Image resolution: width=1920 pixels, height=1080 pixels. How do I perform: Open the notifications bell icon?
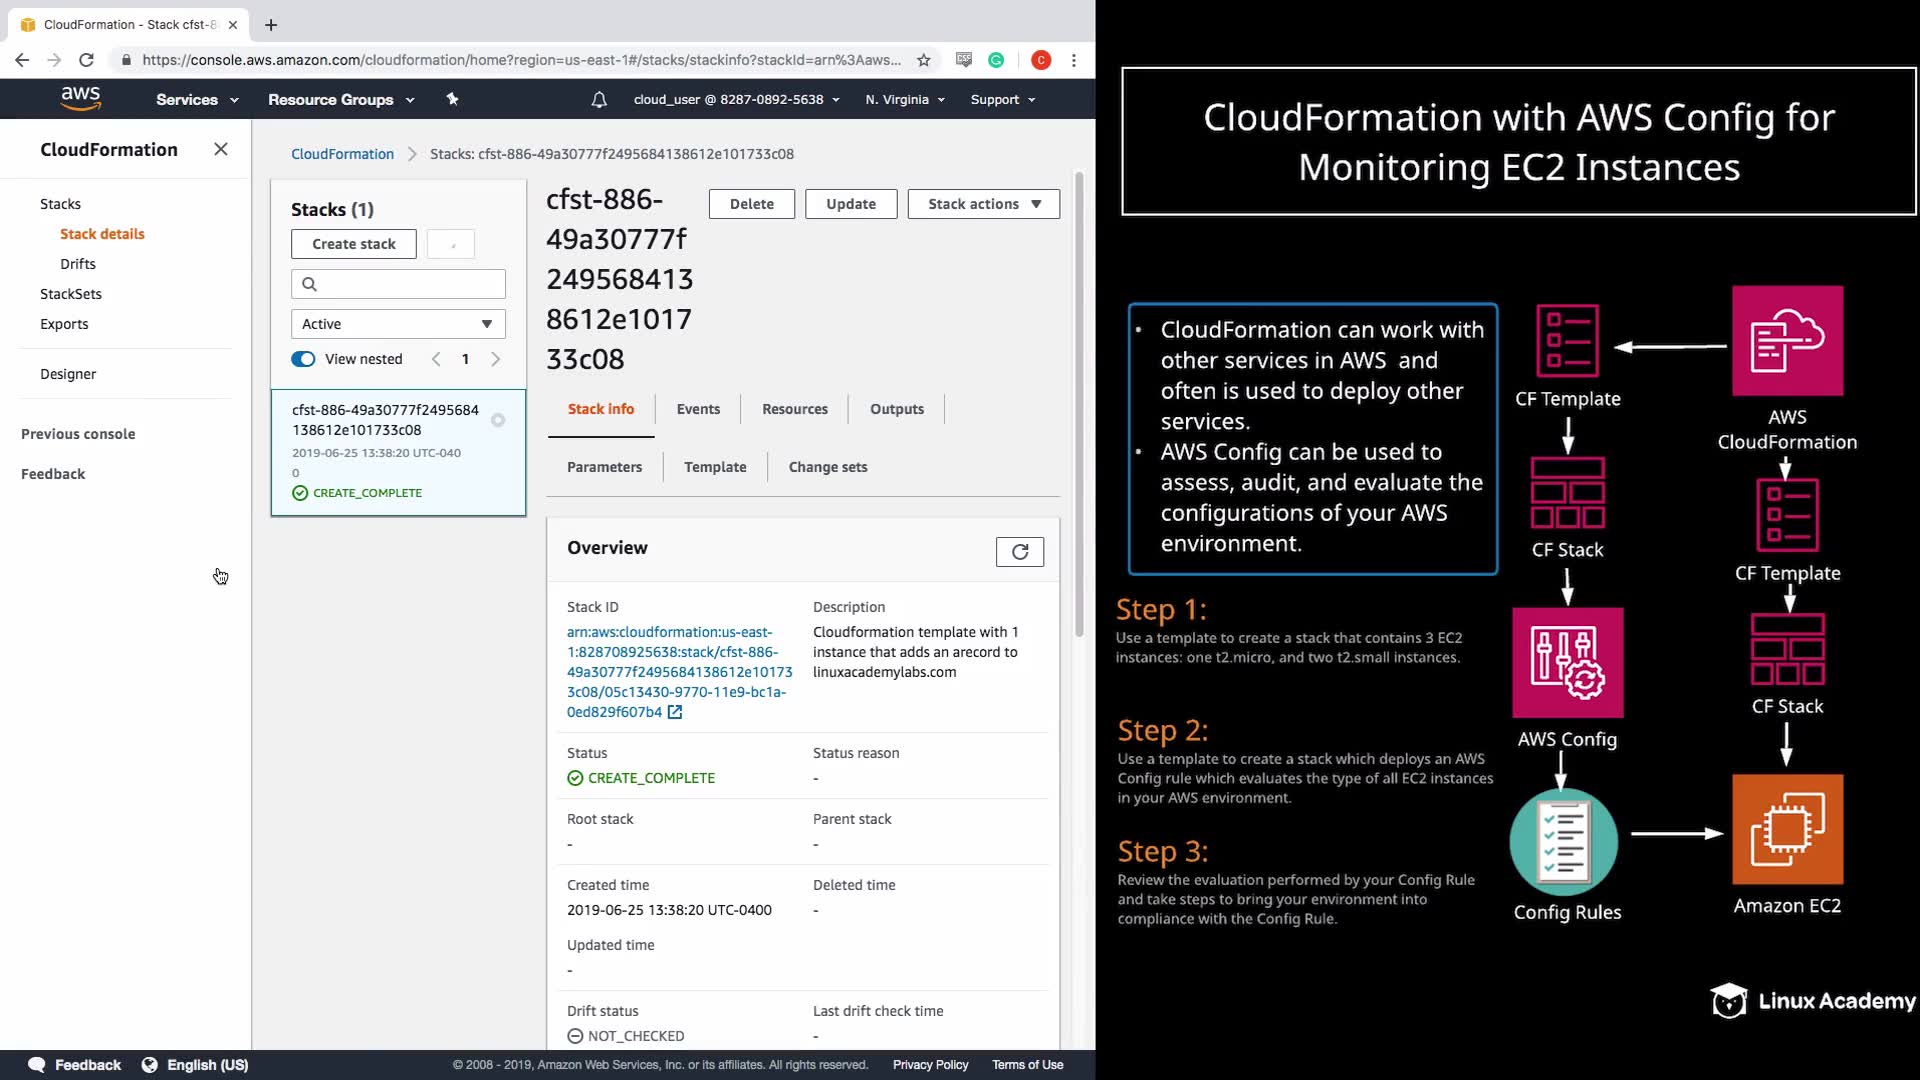coord(598,99)
